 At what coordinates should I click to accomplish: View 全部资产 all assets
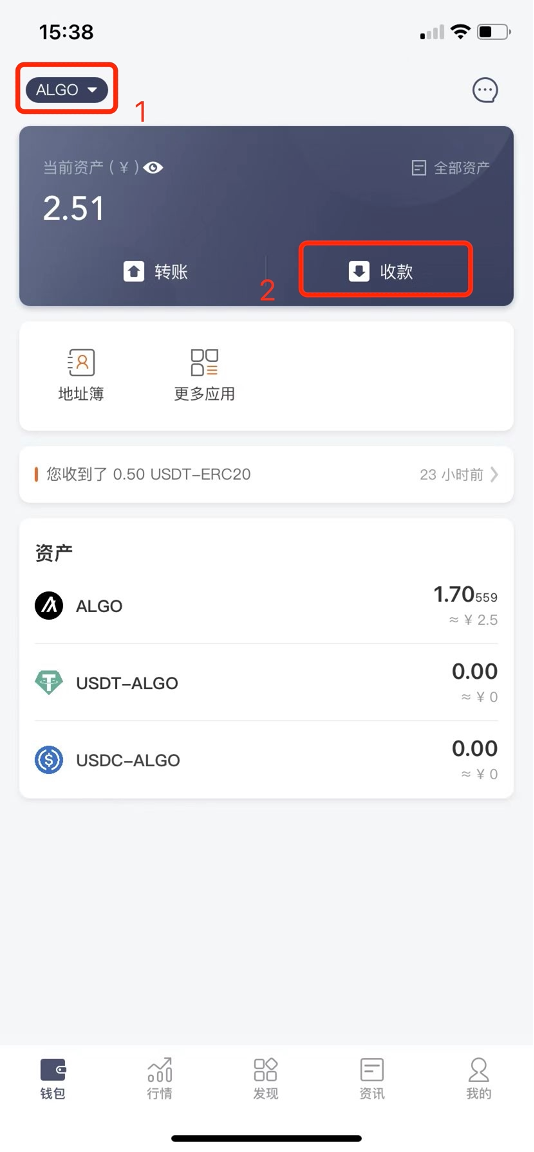[x=450, y=168]
